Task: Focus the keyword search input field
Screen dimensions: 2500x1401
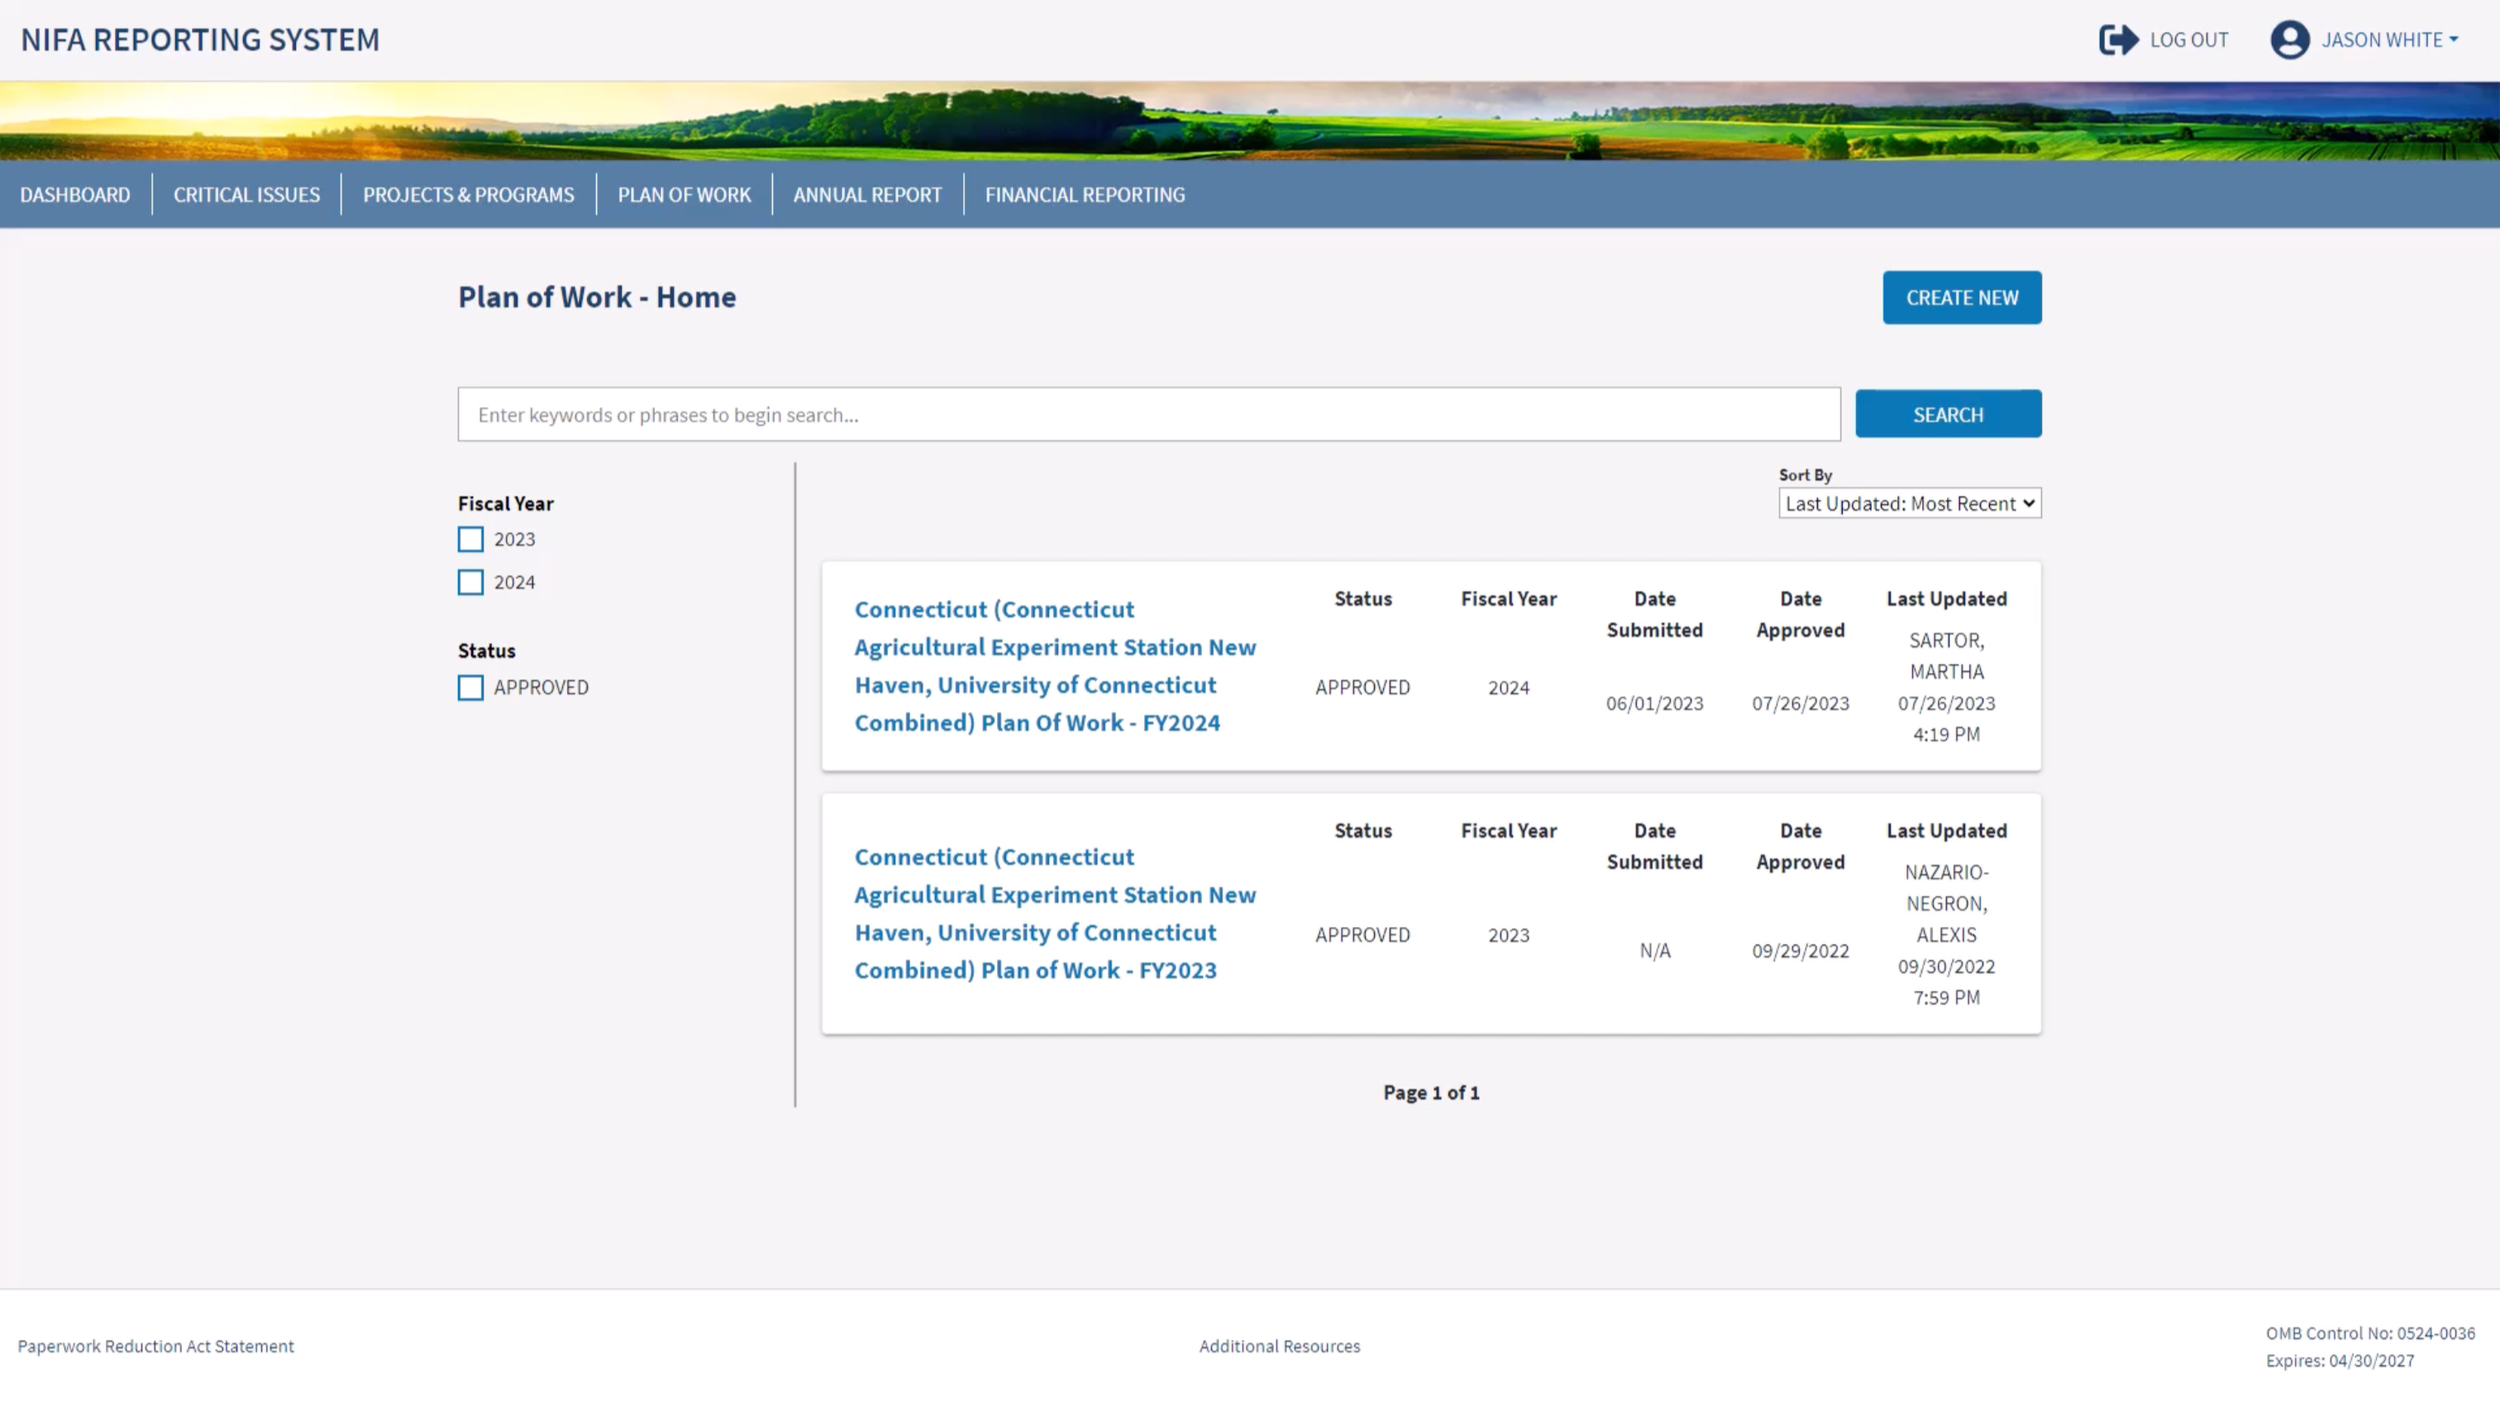Action: [x=1148, y=415]
